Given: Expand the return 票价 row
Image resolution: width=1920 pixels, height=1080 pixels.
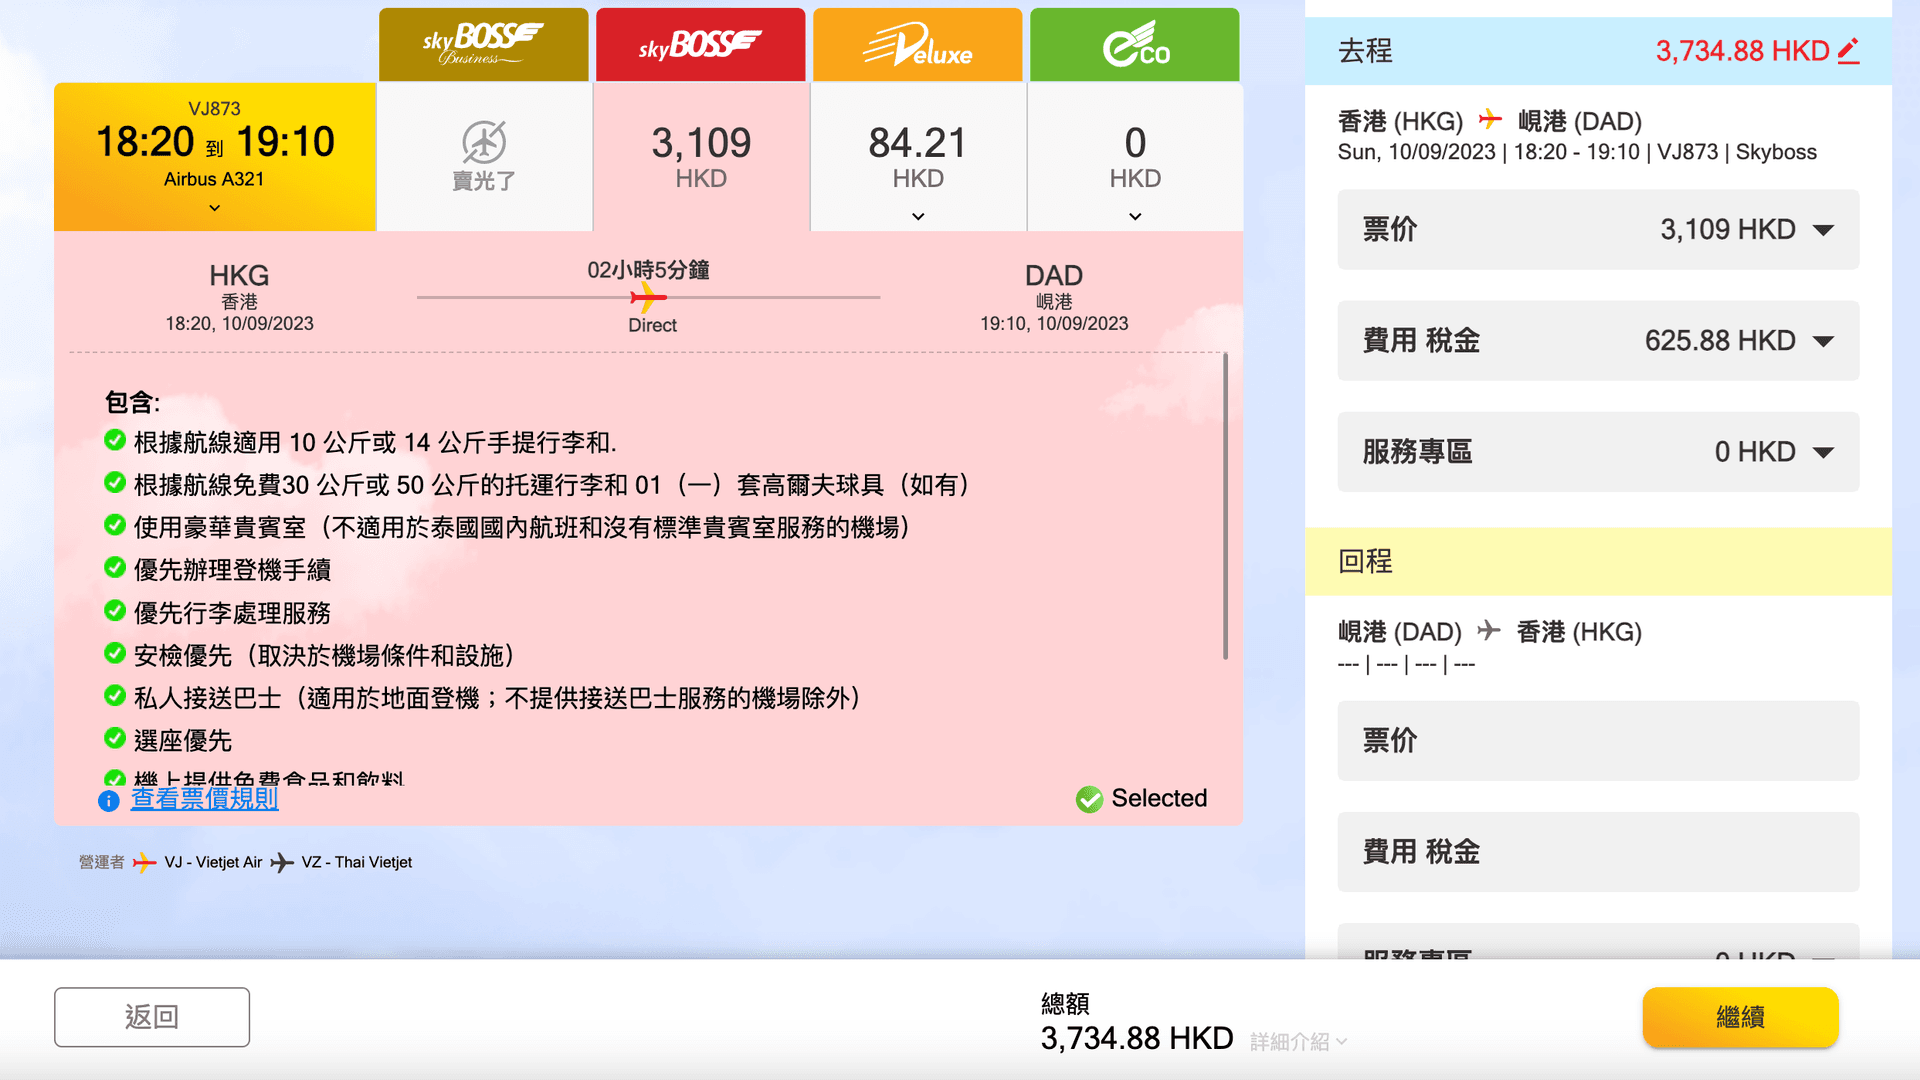Looking at the screenshot, I should 1598,740.
